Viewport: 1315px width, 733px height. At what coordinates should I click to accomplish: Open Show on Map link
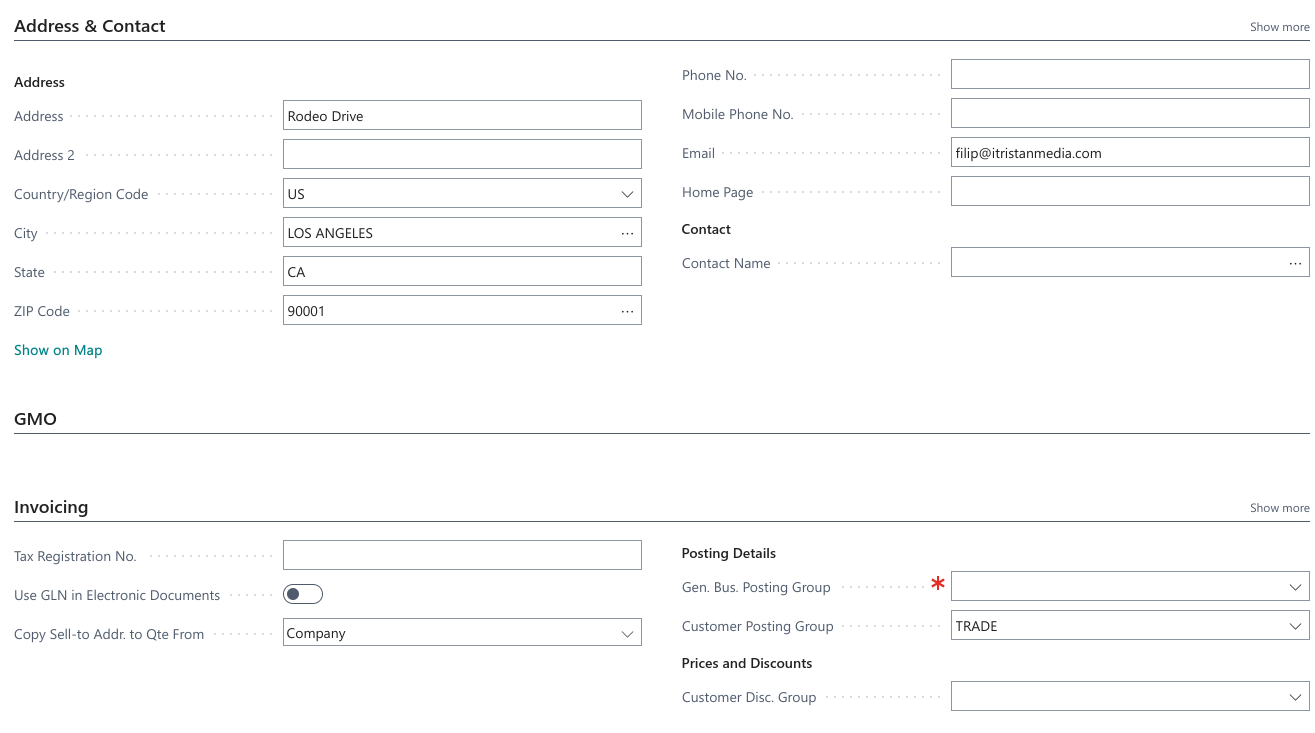(x=58, y=350)
